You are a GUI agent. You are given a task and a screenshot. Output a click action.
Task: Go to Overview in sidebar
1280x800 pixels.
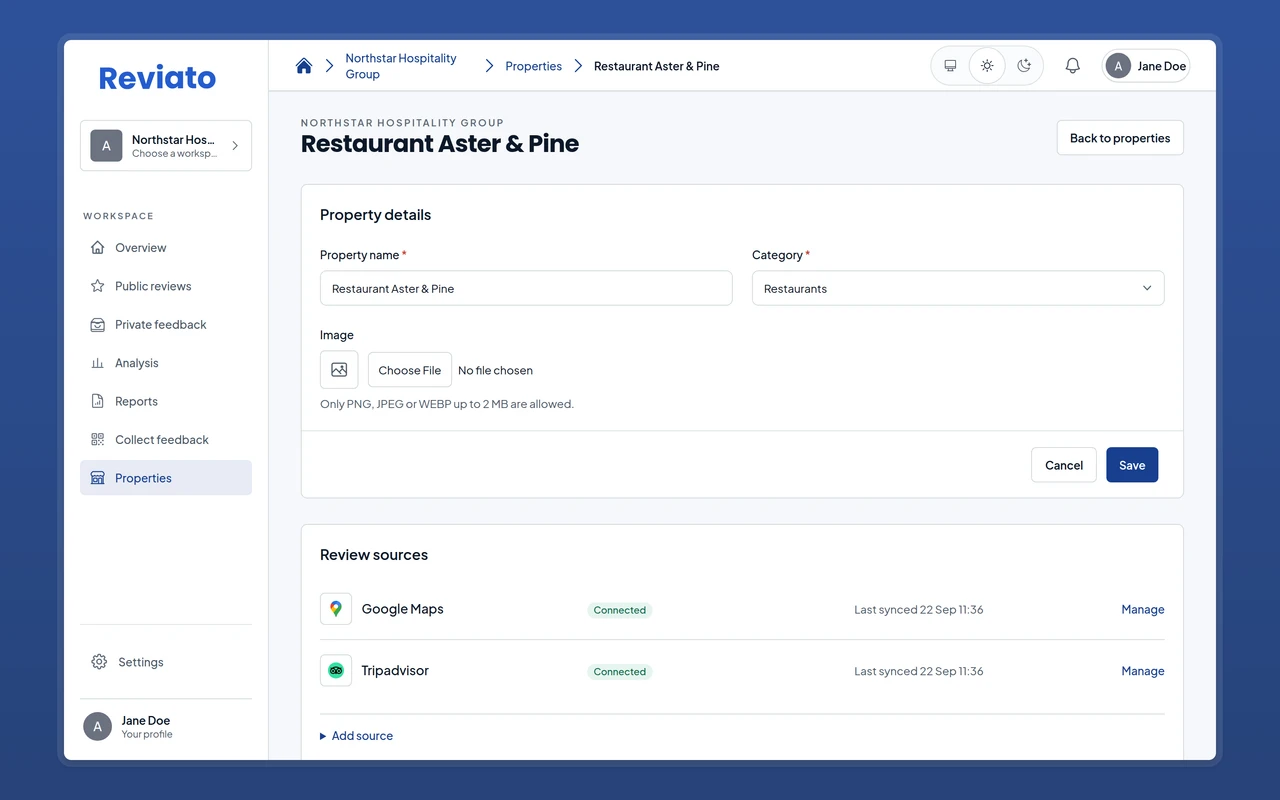coord(166,248)
